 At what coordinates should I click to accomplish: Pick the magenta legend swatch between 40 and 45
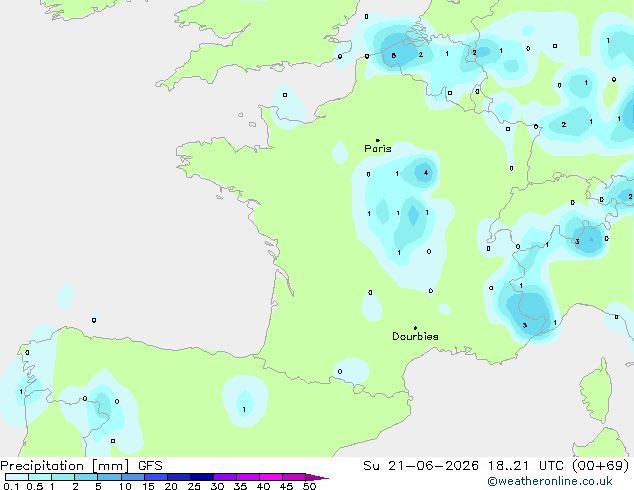click(271, 477)
